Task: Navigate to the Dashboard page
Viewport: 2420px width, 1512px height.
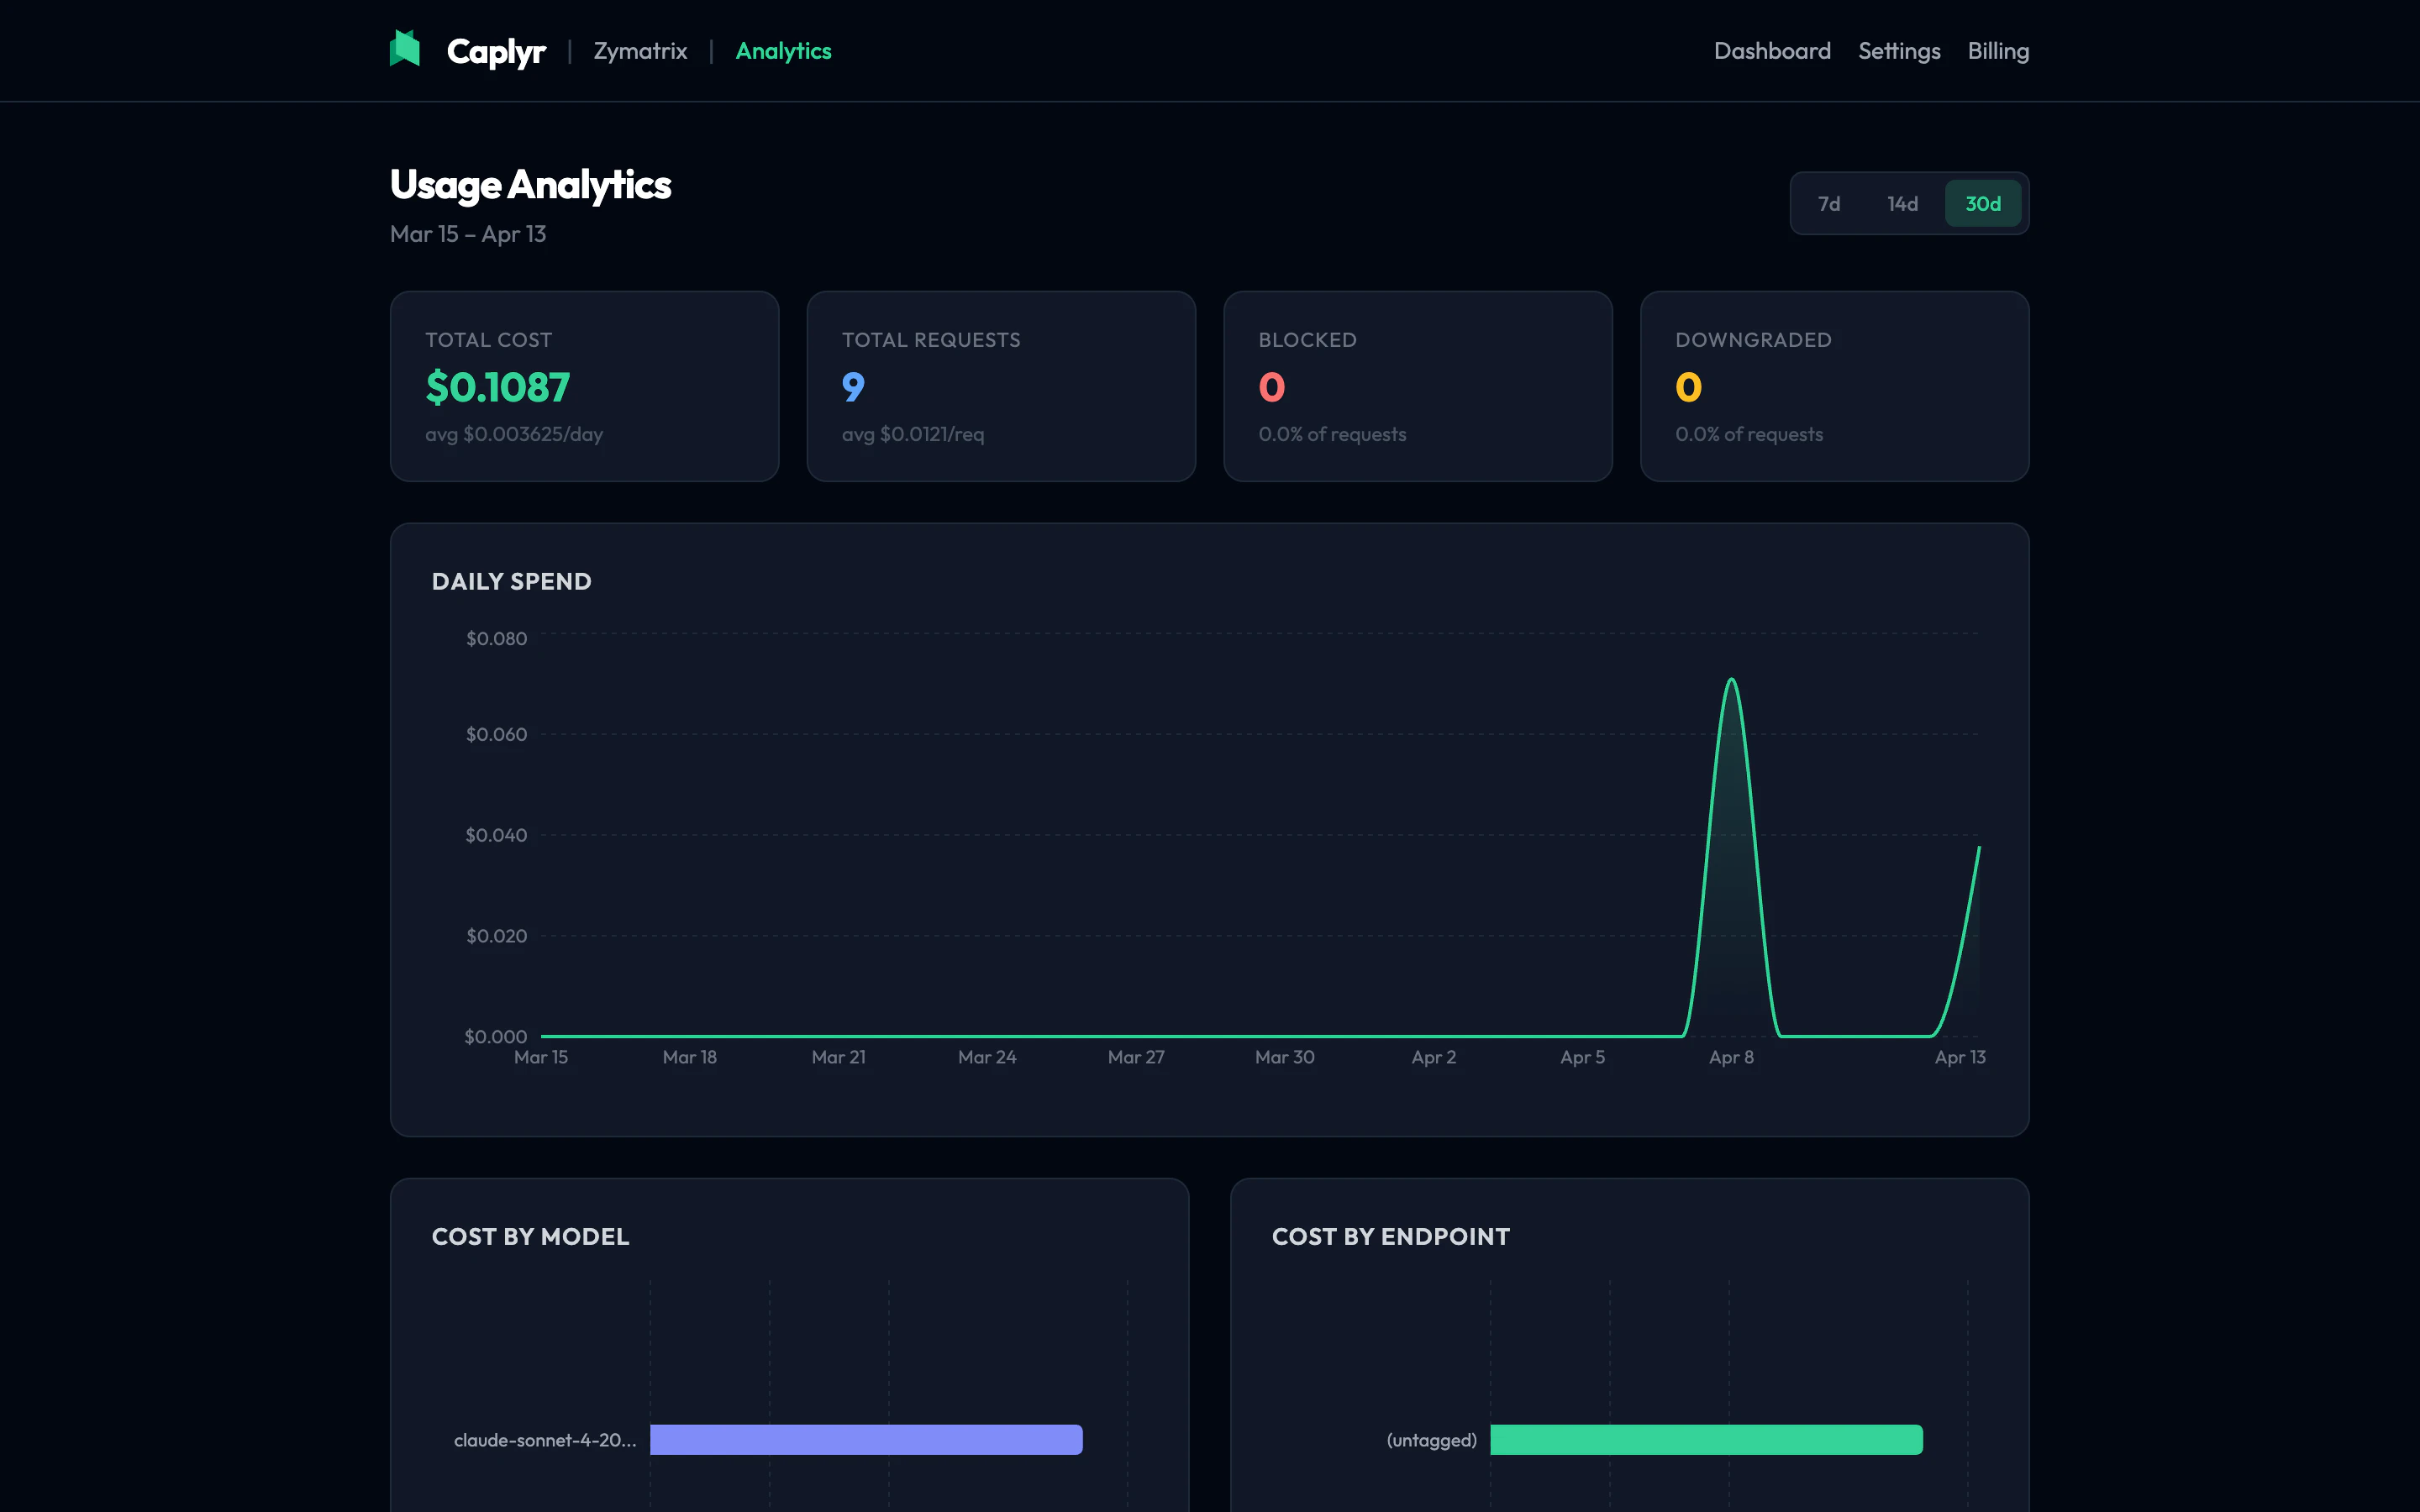Action: (1772, 50)
